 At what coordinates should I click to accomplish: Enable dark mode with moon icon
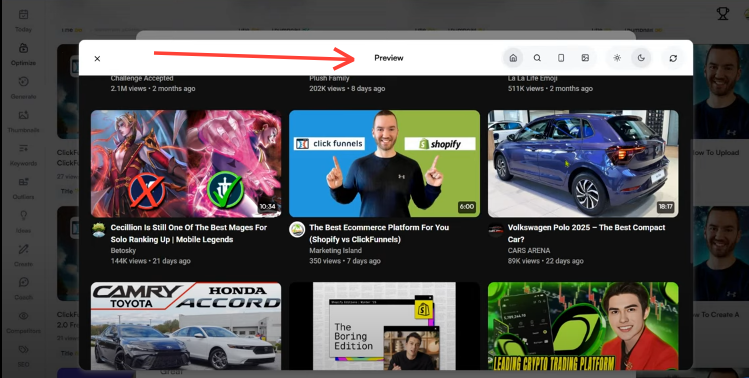point(641,58)
